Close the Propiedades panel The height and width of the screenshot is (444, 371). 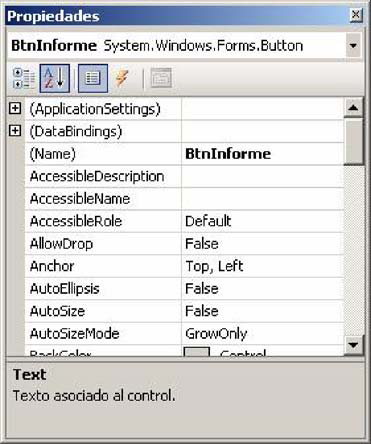coord(356,15)
